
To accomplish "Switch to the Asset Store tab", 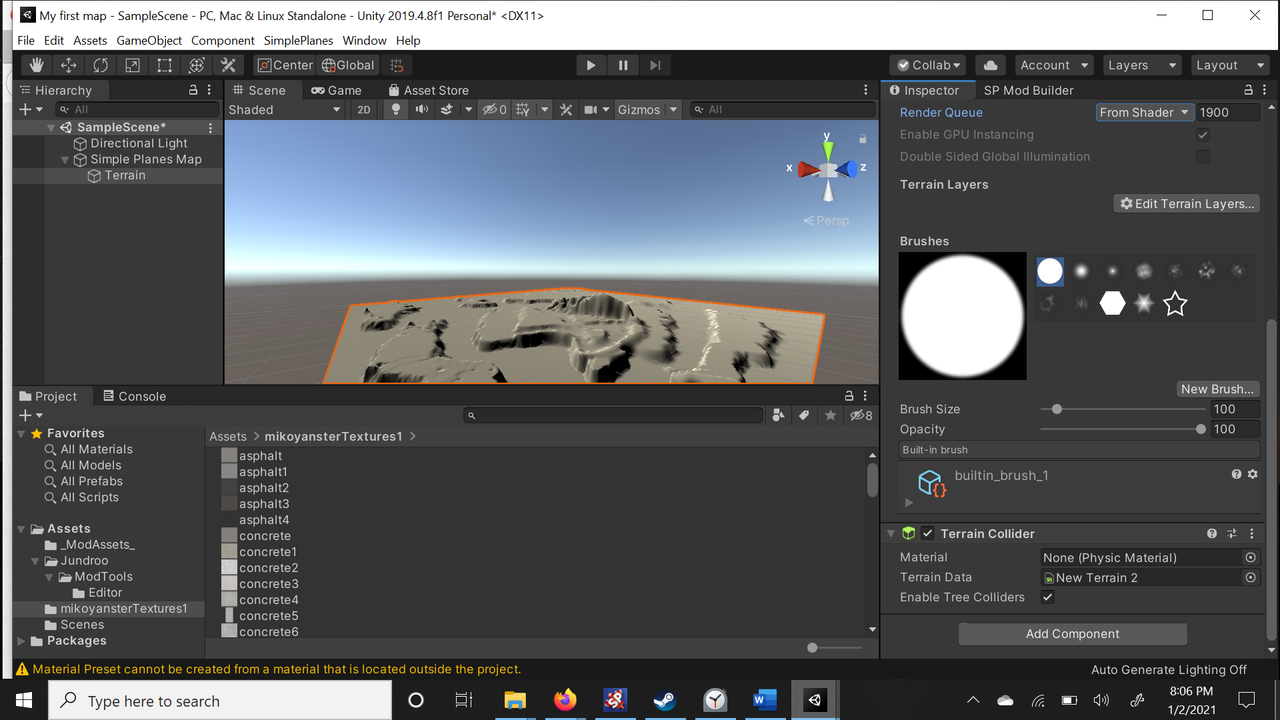I will coord(427,90).
